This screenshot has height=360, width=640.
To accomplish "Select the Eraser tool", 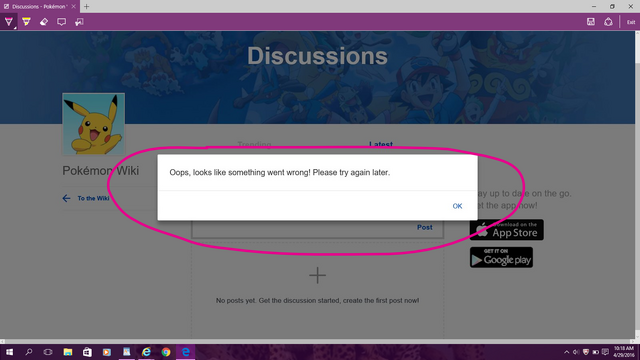I will tap(44, 22).
